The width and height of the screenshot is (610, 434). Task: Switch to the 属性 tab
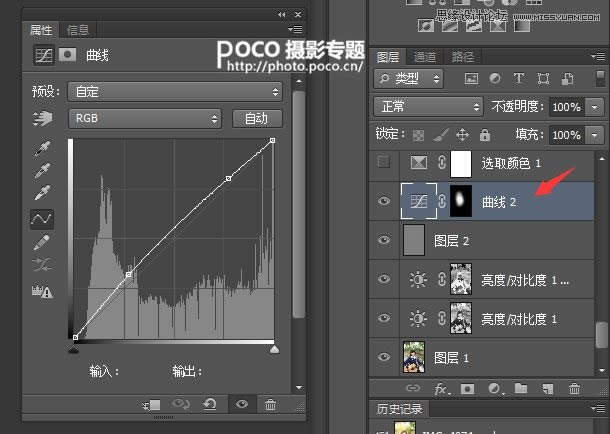point(41,30)
